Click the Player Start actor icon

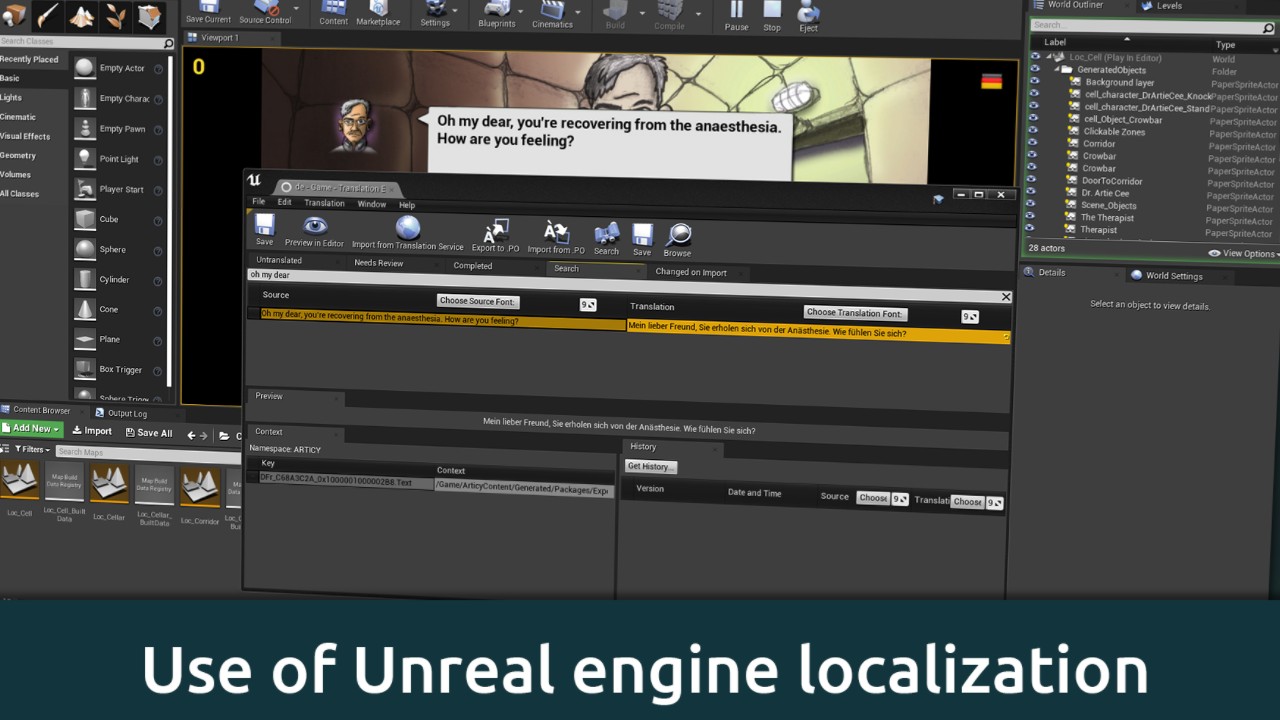click(84, 188)
